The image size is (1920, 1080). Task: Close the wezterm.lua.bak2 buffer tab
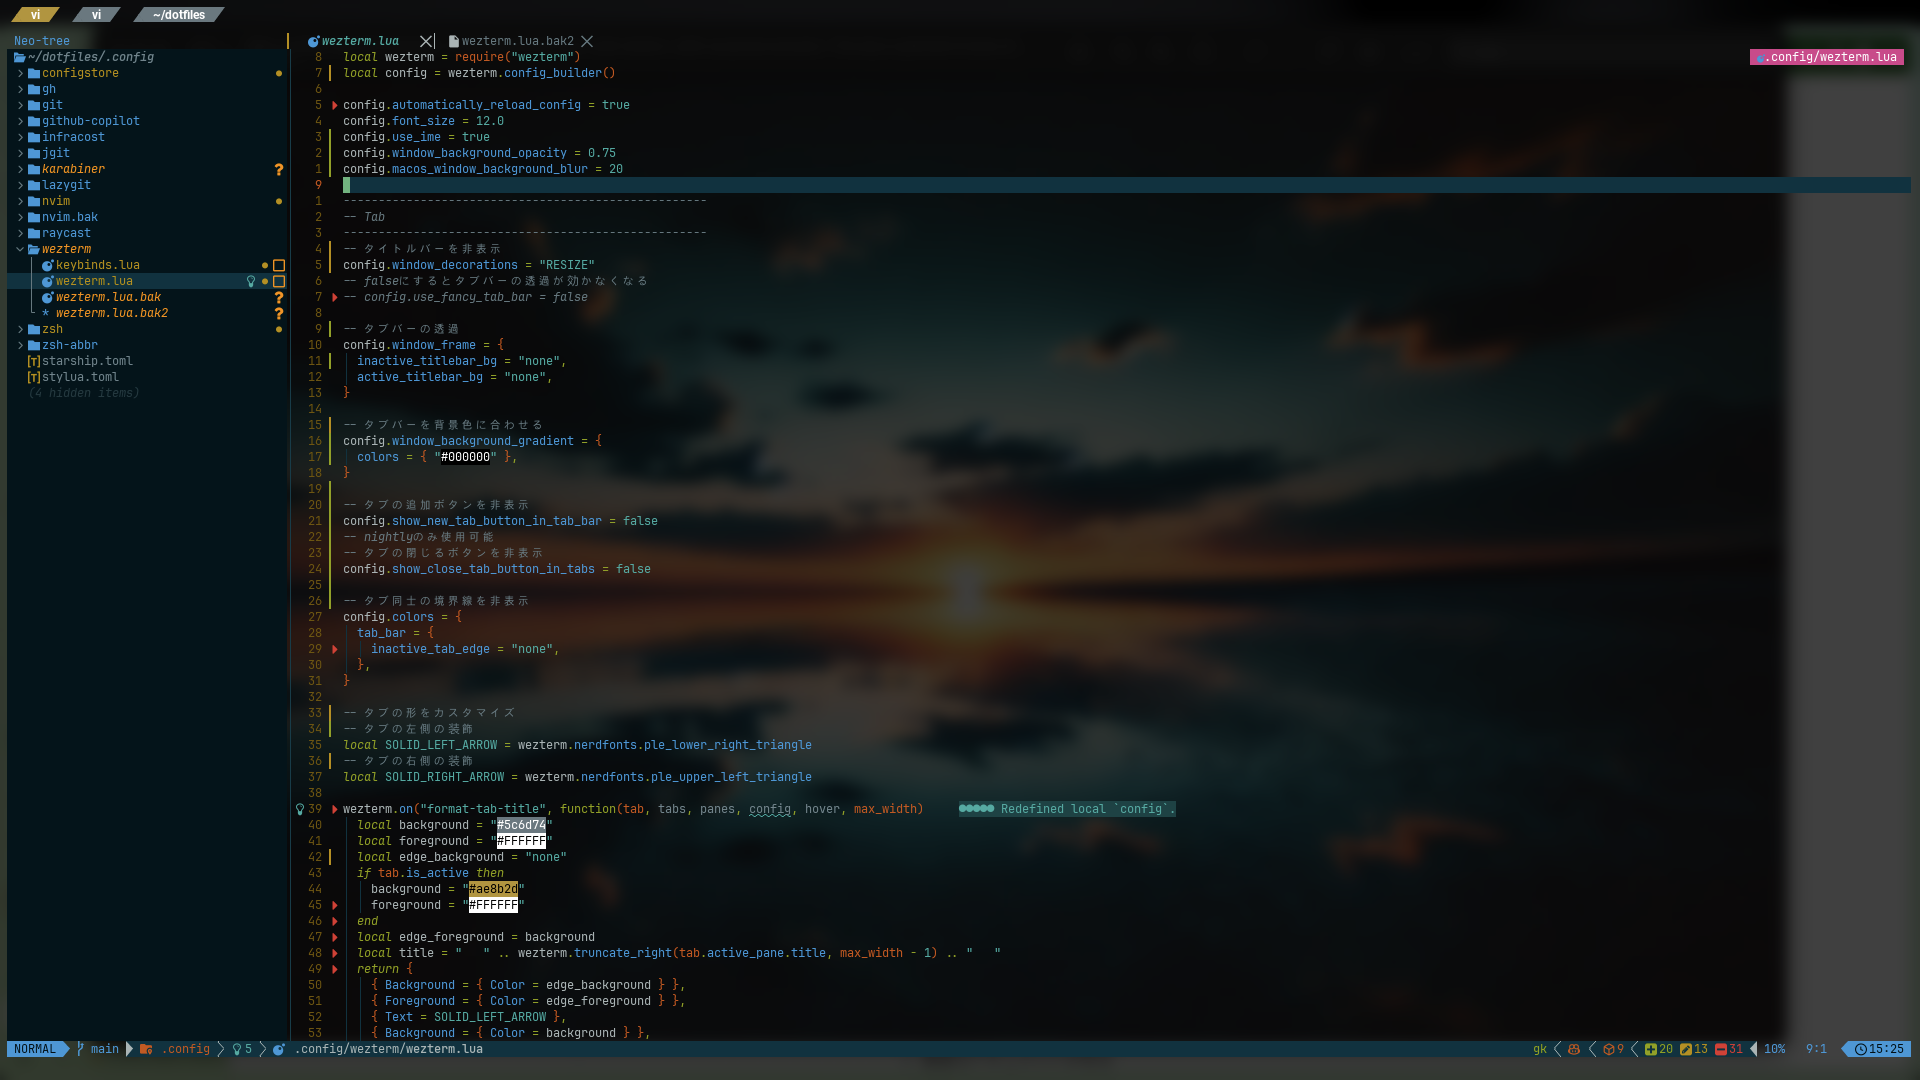click(x=587, y=41)
